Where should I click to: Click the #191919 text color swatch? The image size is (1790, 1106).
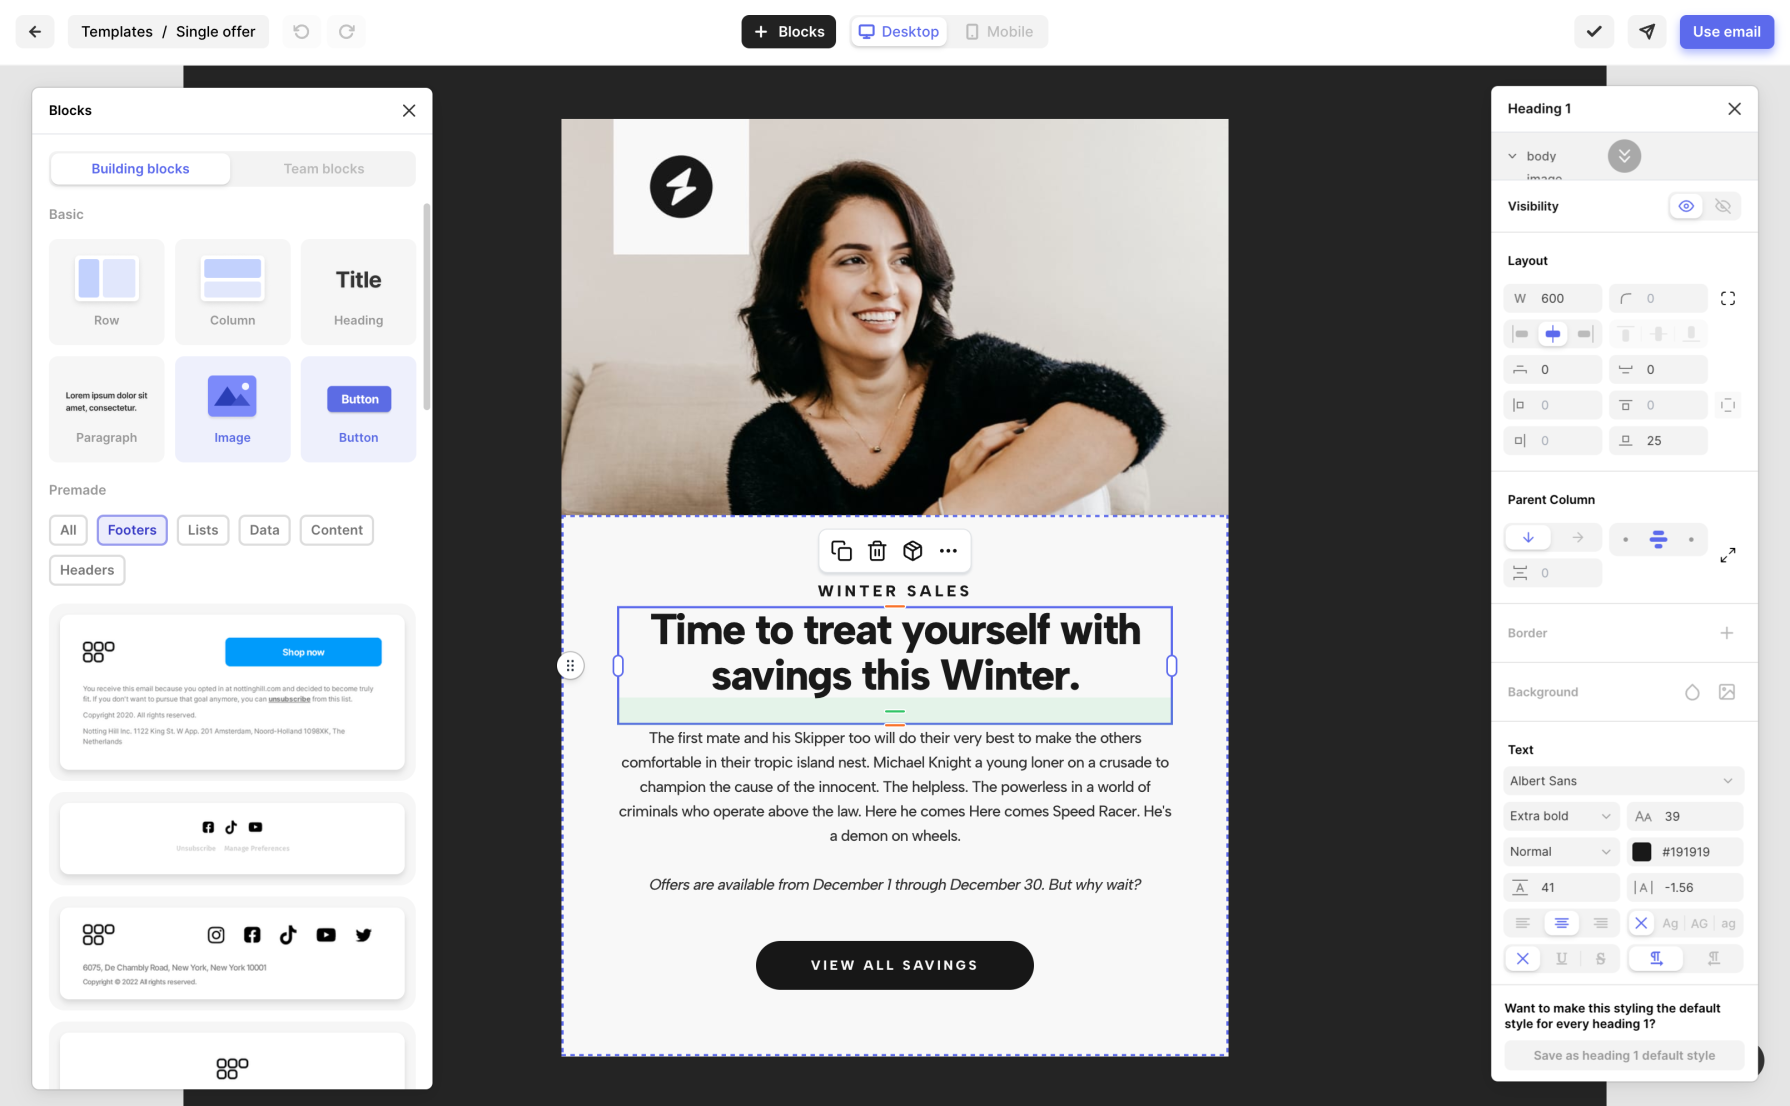pos(1642,852)
